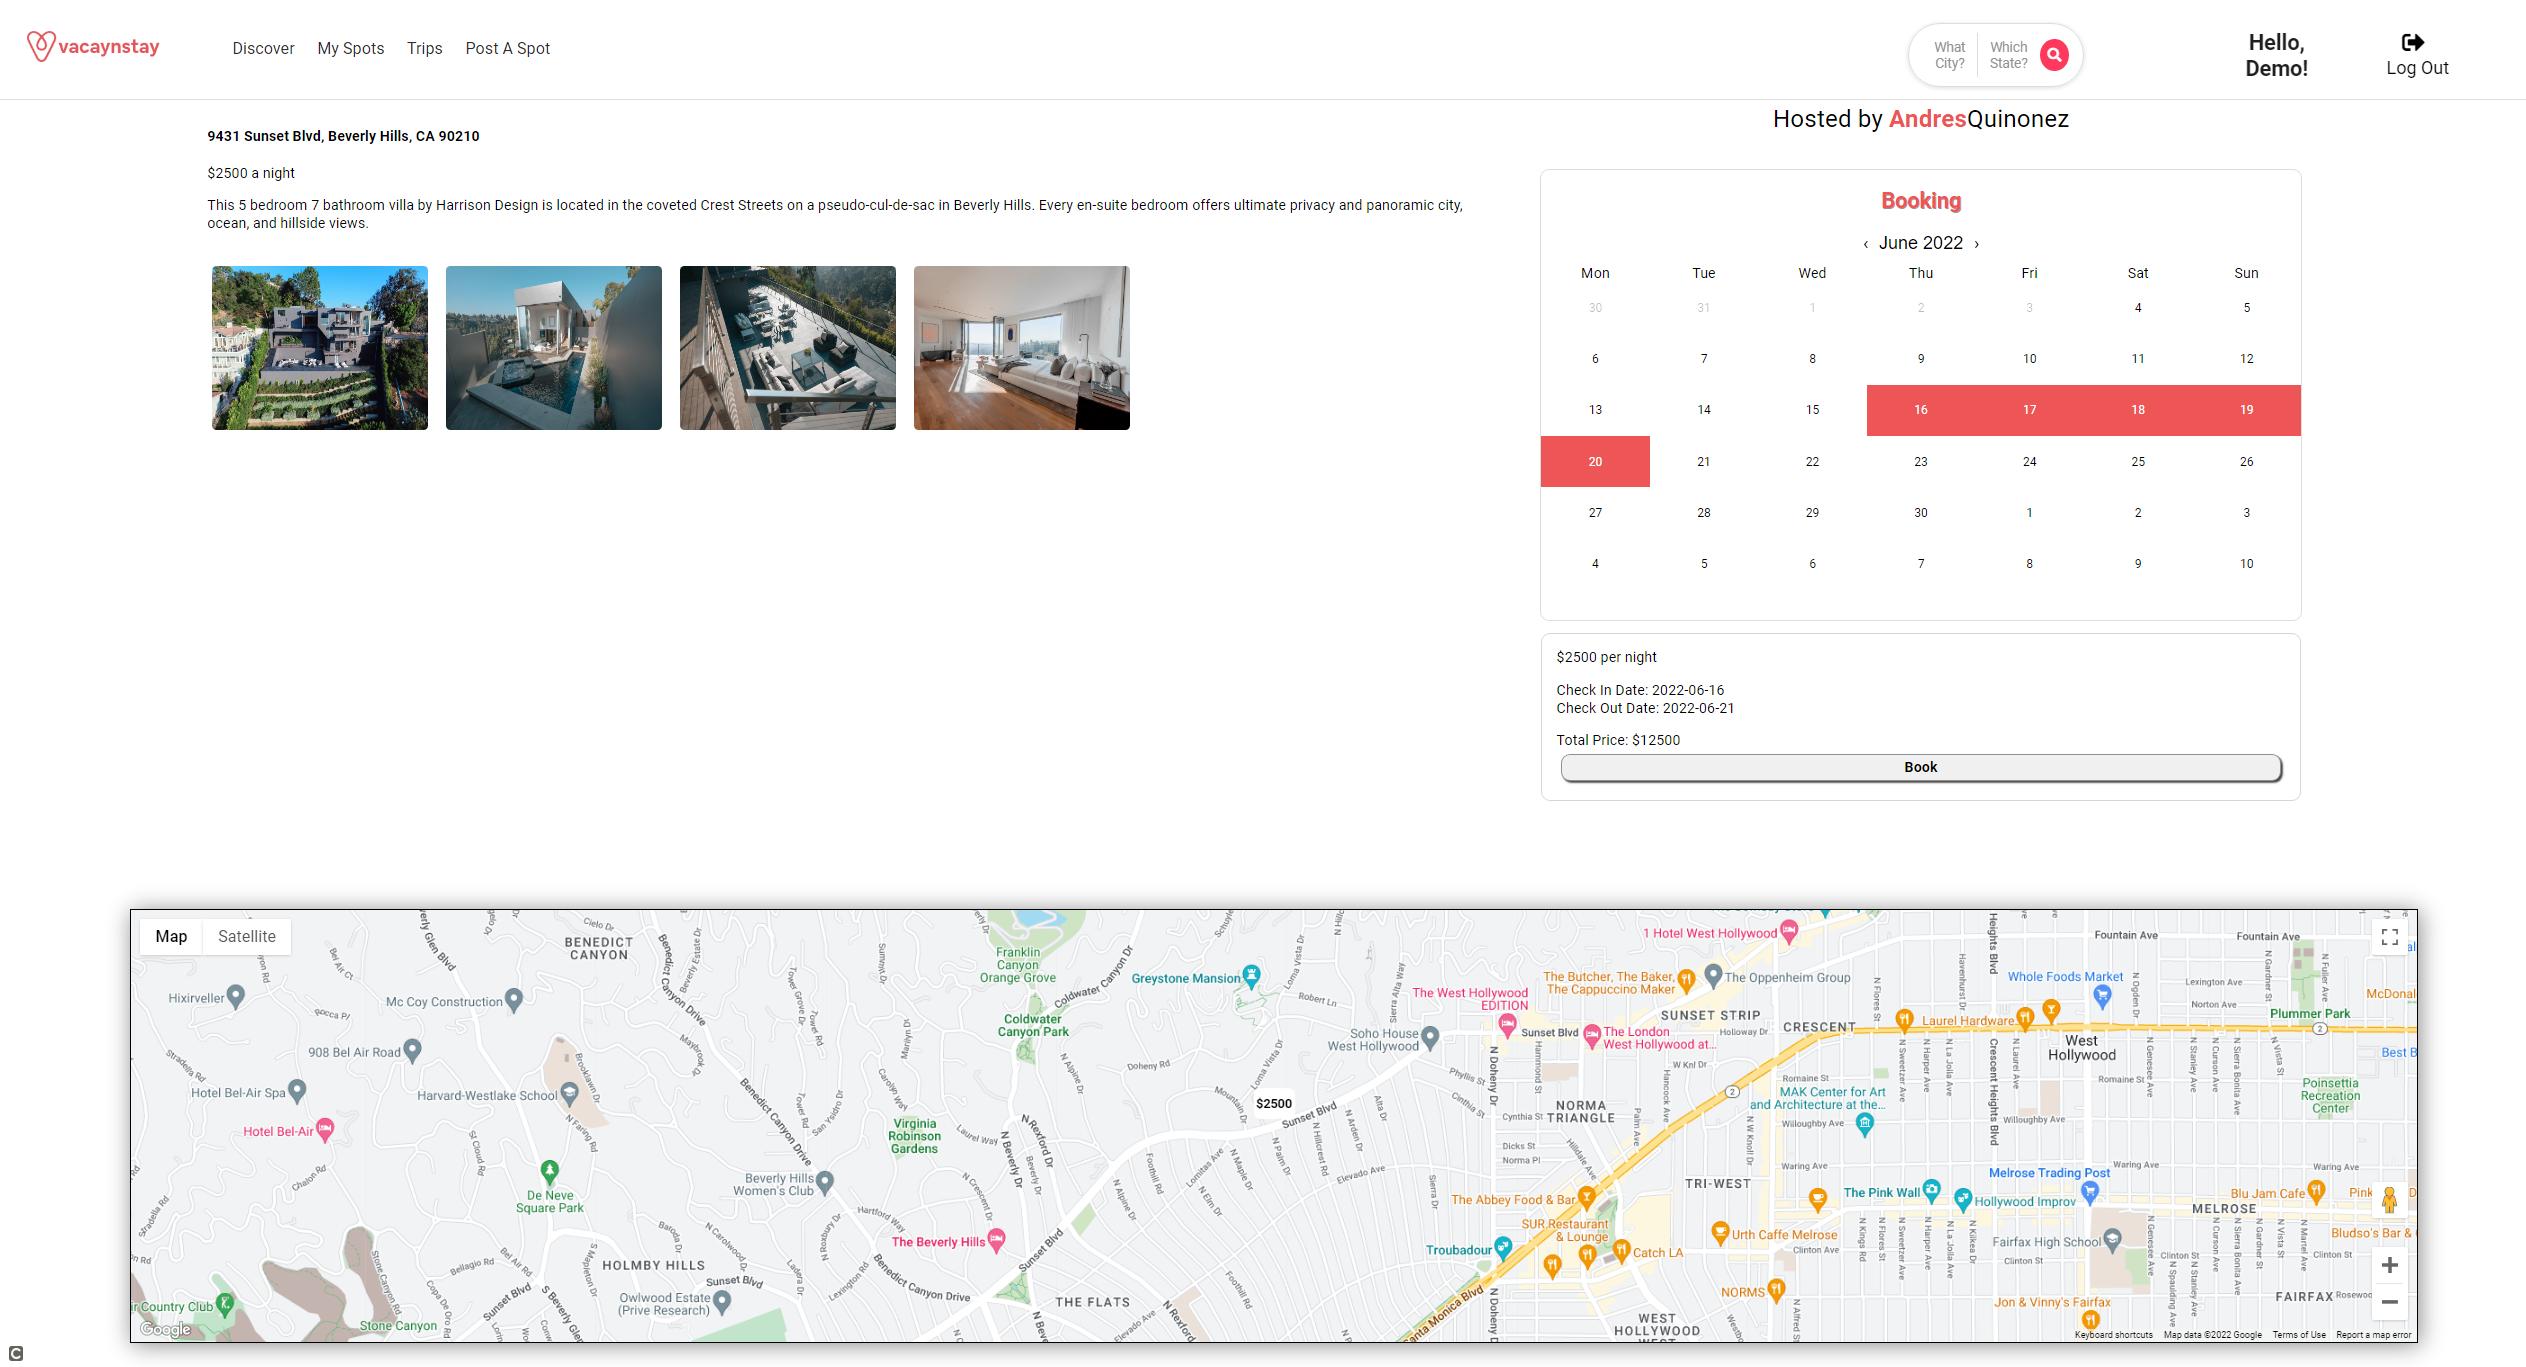
Task: Switch map to Satellite view
Action: pyautogui.click(x=246, y=937)
